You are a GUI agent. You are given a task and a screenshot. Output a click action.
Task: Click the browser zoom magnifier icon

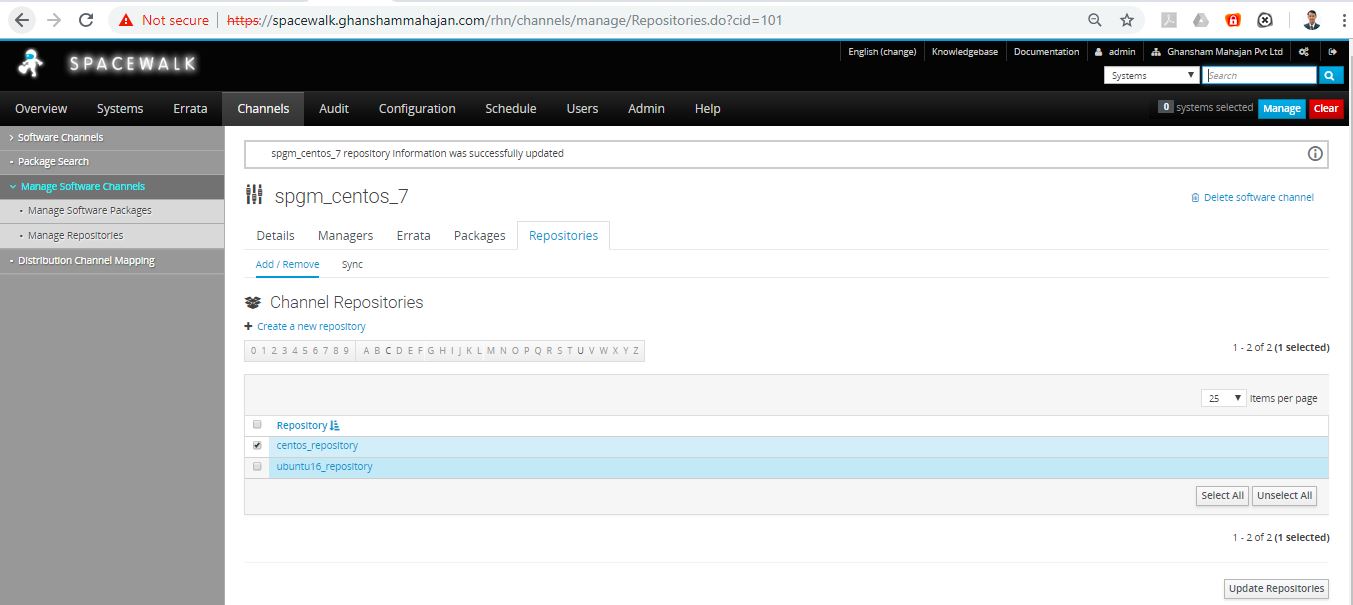click(x=1095, y=20)
